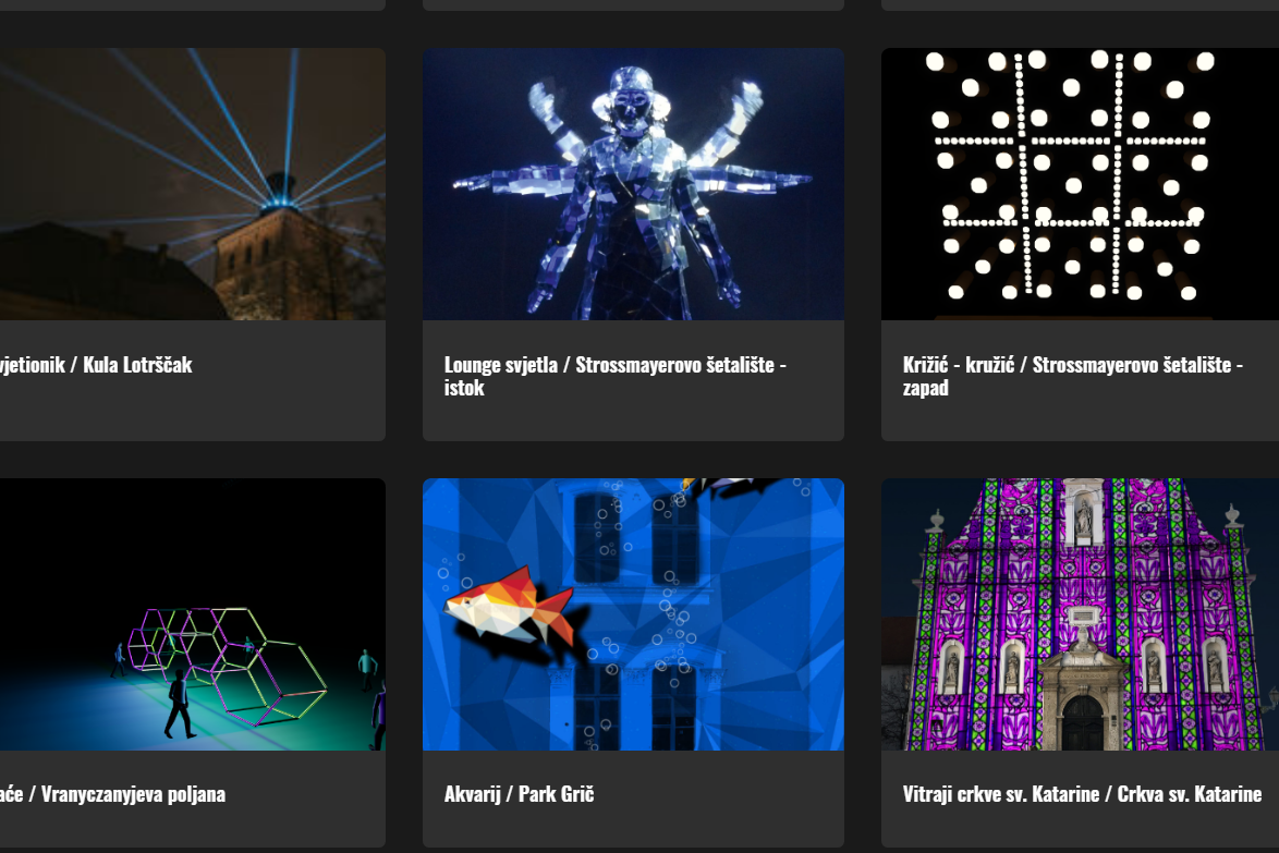The height and width of the screenshot is (853, 1279).
Task: Open the Kula Lotrščak light beams thumbnail
Action: click(192, 184)
